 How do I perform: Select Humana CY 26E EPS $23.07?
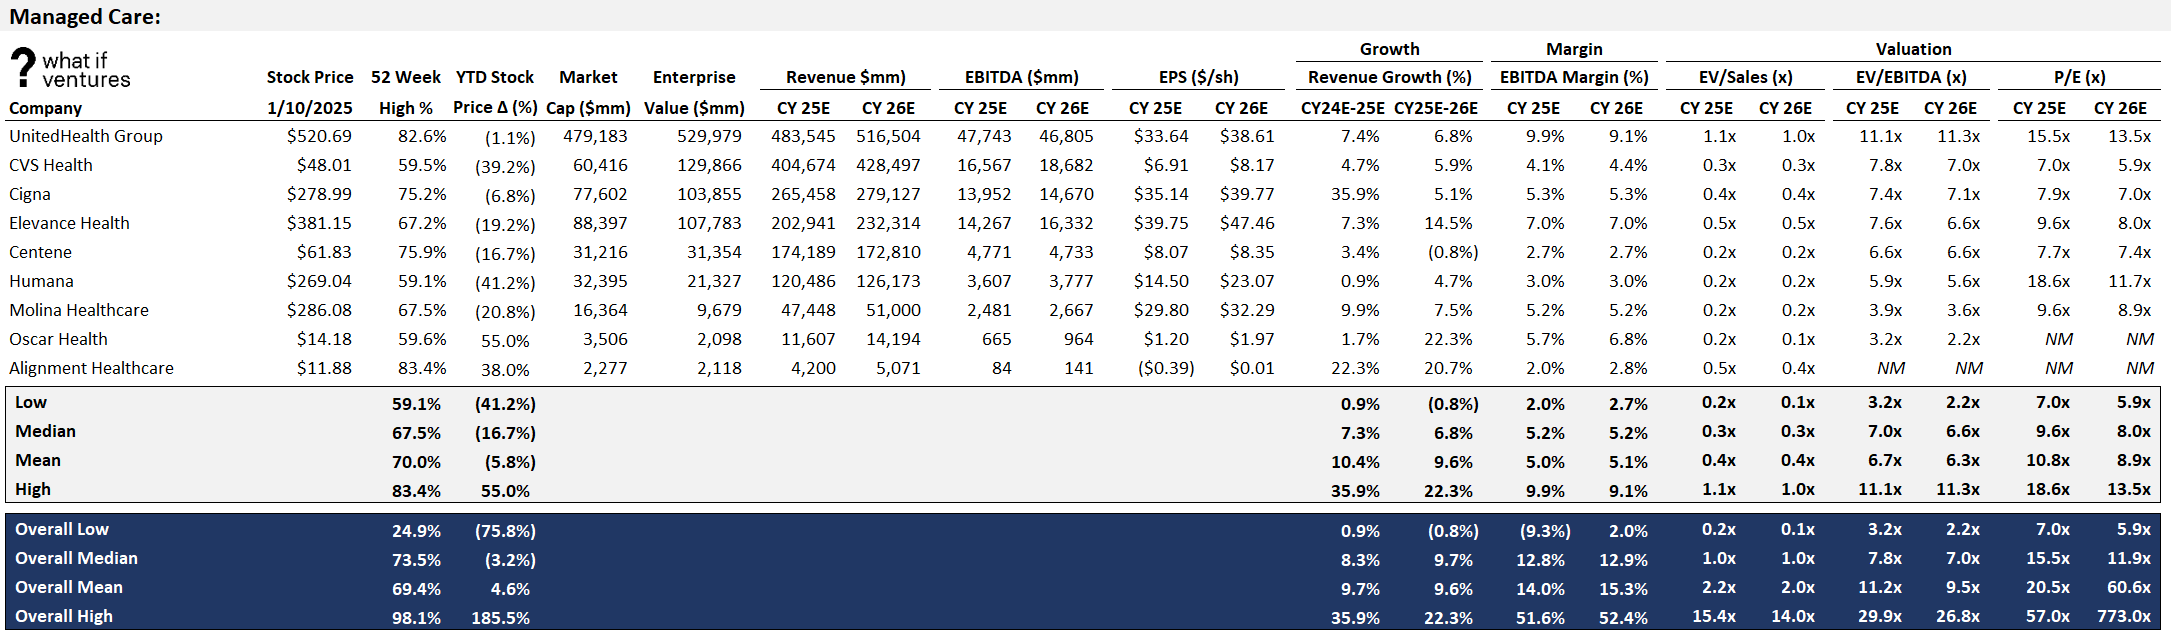(1245, 281)
